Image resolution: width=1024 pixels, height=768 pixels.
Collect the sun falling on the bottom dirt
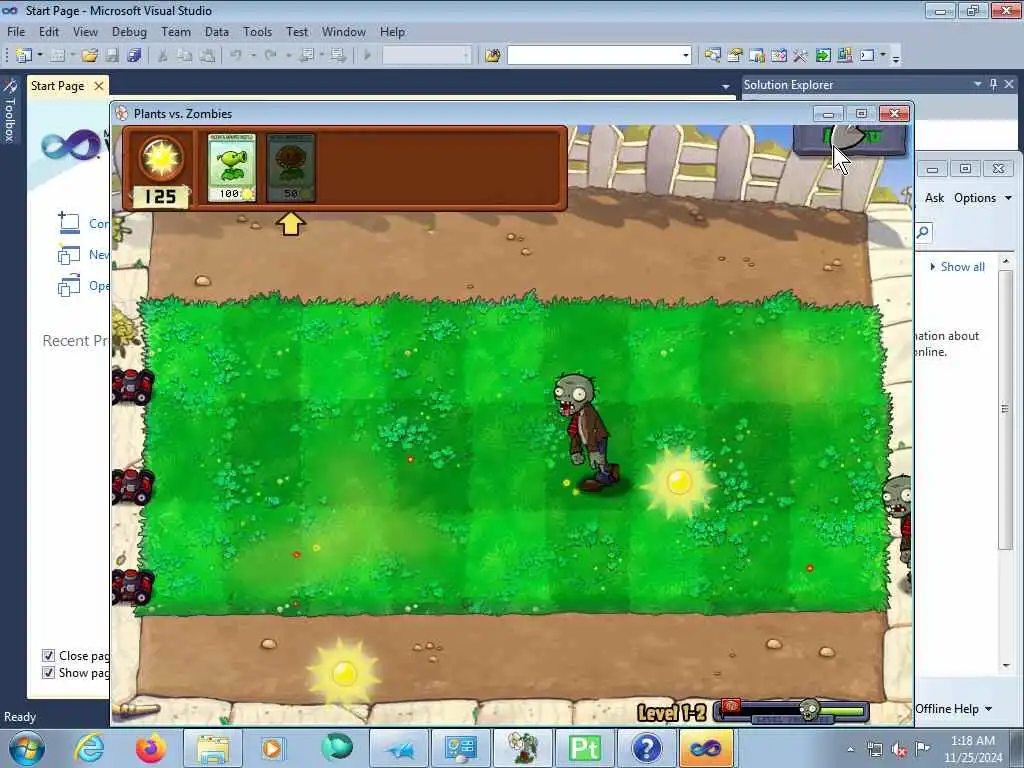[x=344, y=673]
